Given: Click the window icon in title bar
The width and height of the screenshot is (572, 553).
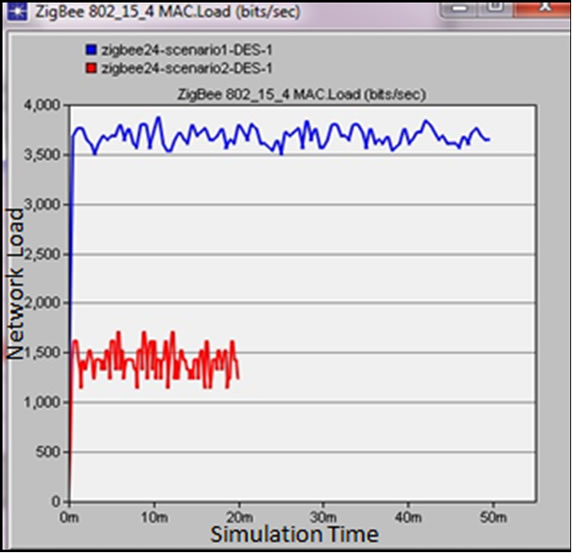Looking at the screenshot, I should point(17,11).
